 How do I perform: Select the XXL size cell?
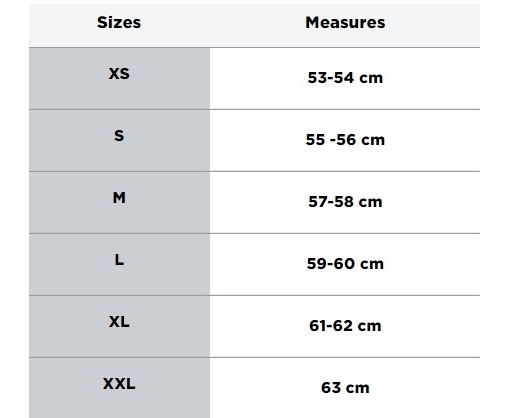119,388
